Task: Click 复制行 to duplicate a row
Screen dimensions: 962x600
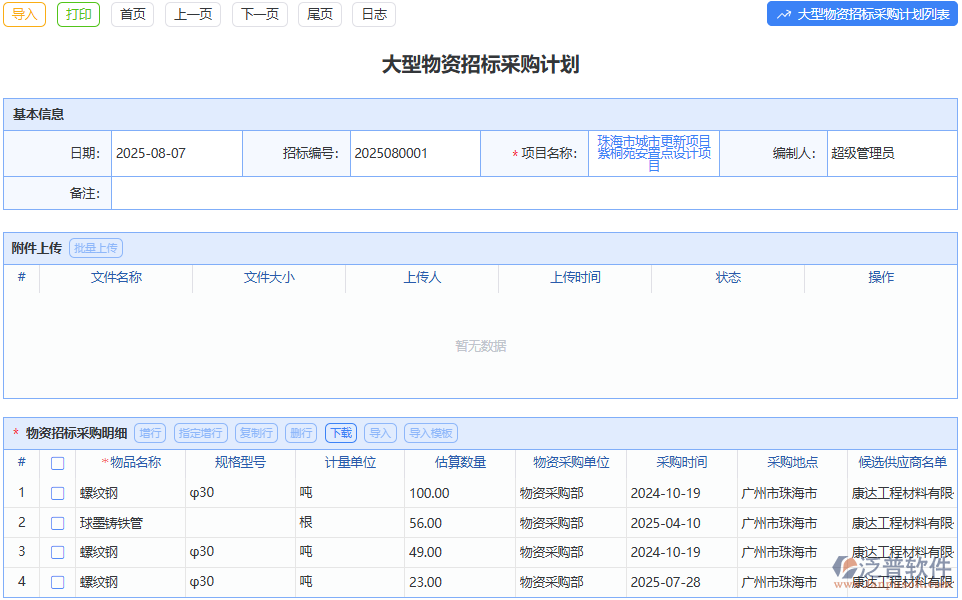Action: [255, 433]
